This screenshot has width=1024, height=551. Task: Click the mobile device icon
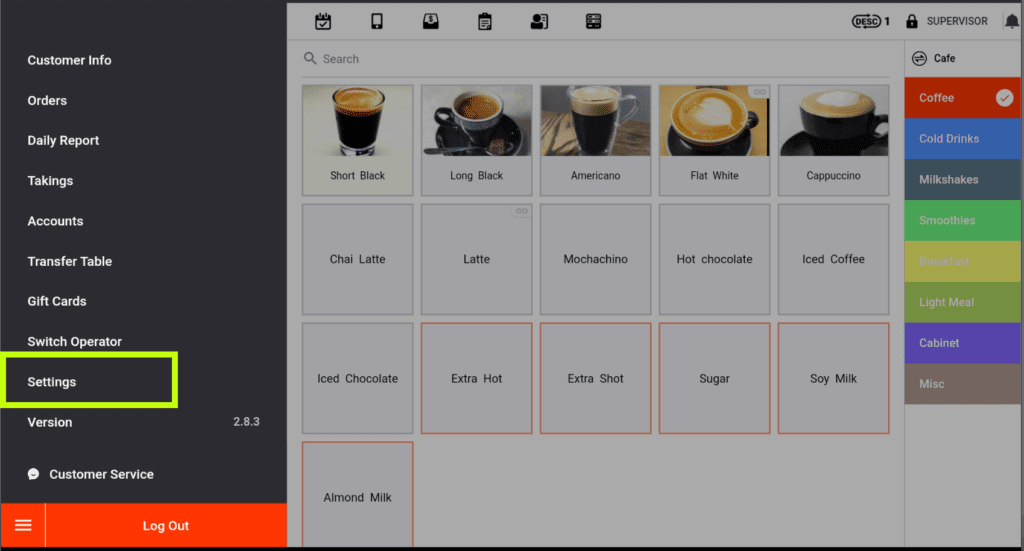(x=377, y=21)
